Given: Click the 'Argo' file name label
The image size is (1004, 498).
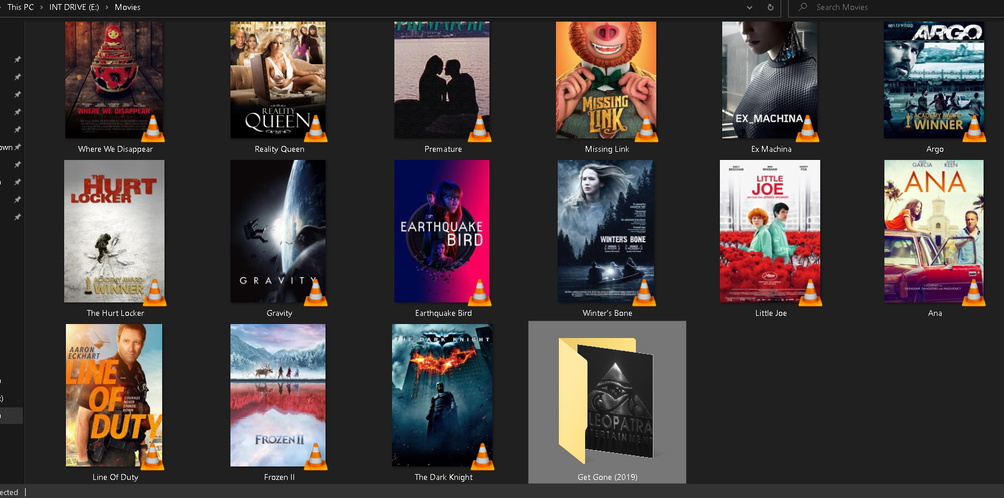Looking at the screenshot, I should (935, 149).
